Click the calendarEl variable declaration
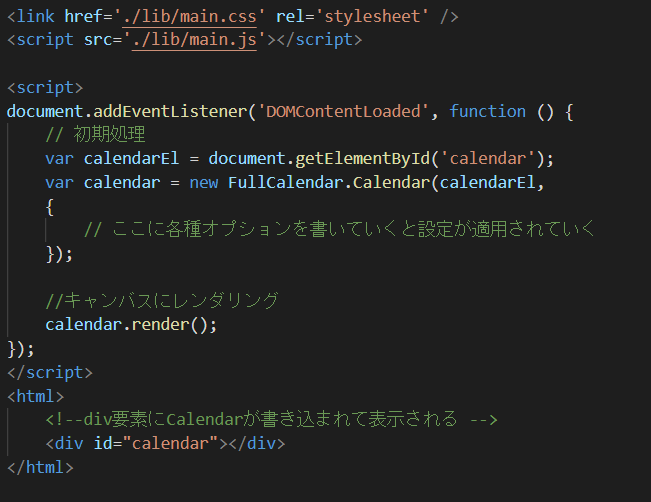651x502 pixels. [131, 159]
